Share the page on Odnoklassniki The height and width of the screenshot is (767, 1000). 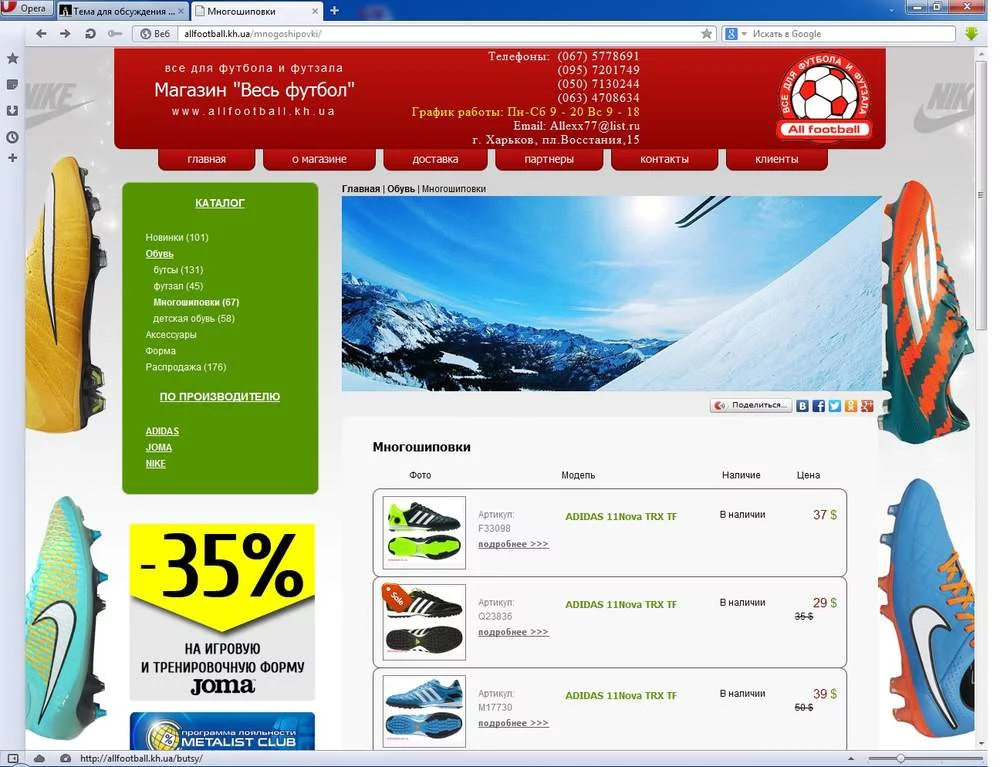click(851, 406)
